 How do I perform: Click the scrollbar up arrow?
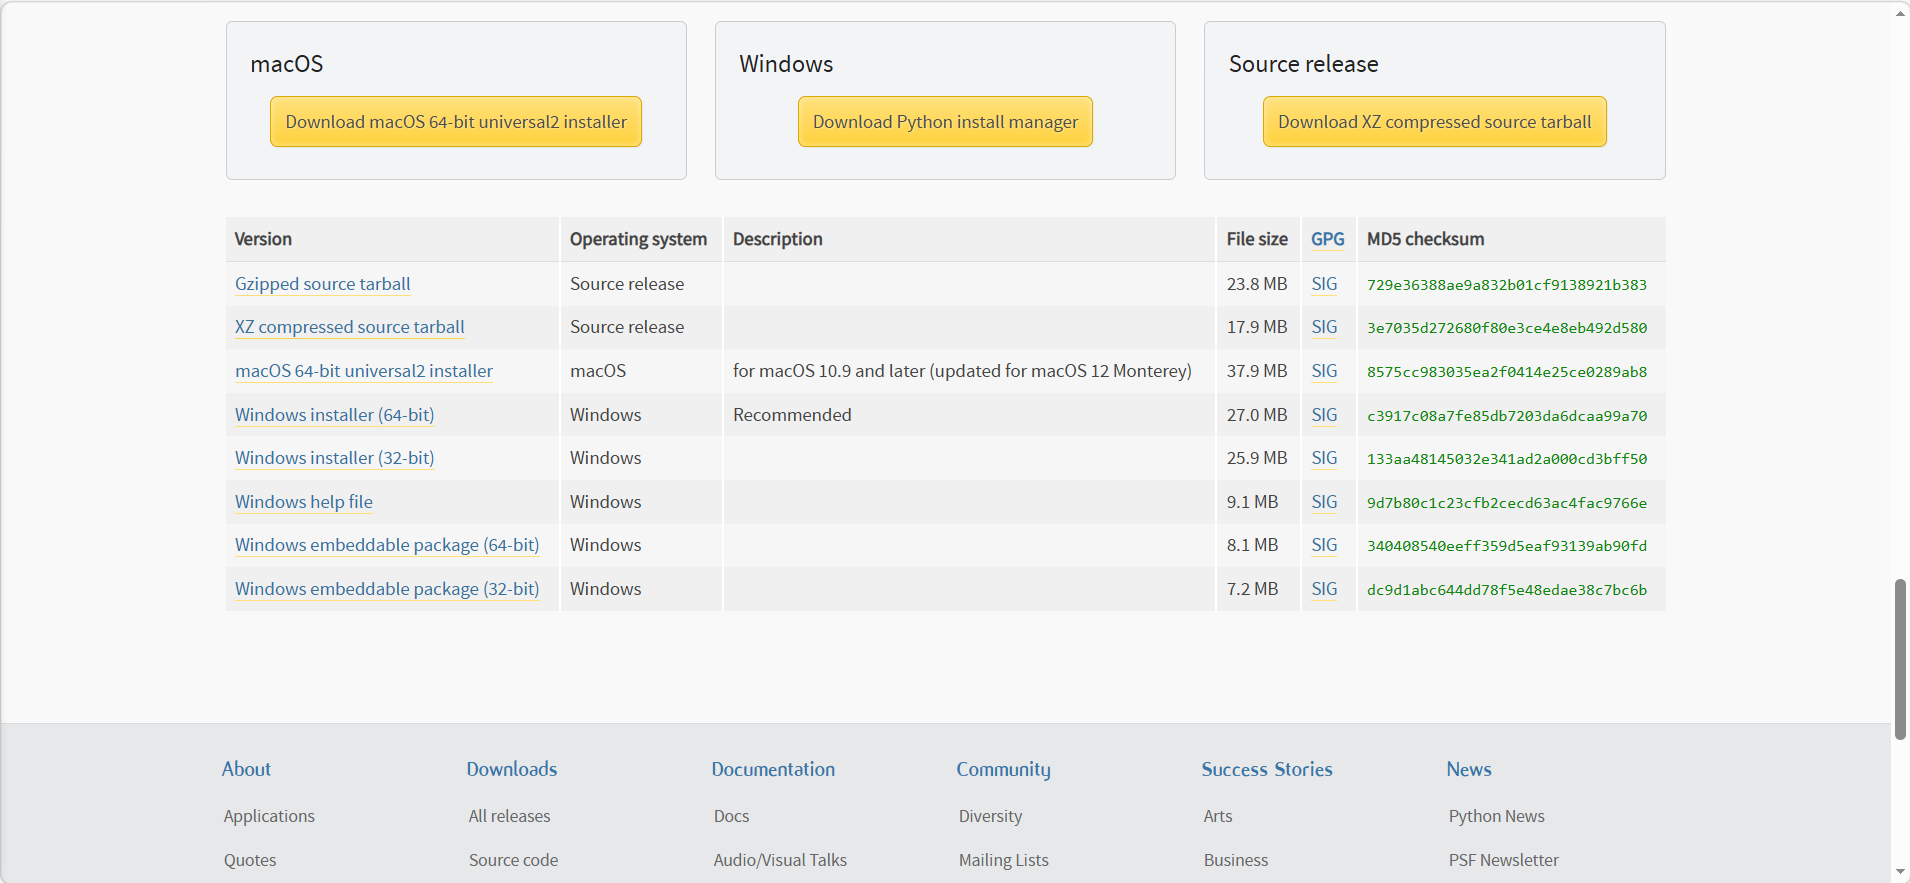[1900, 13]
